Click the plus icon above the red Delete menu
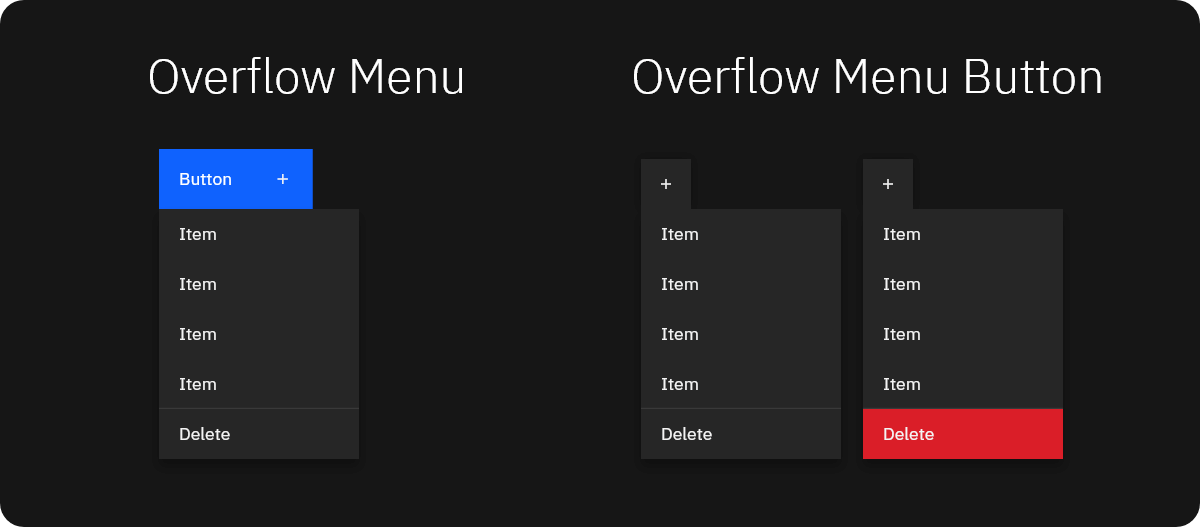This screenshot has width=1200, height=527. click(888, 184)
